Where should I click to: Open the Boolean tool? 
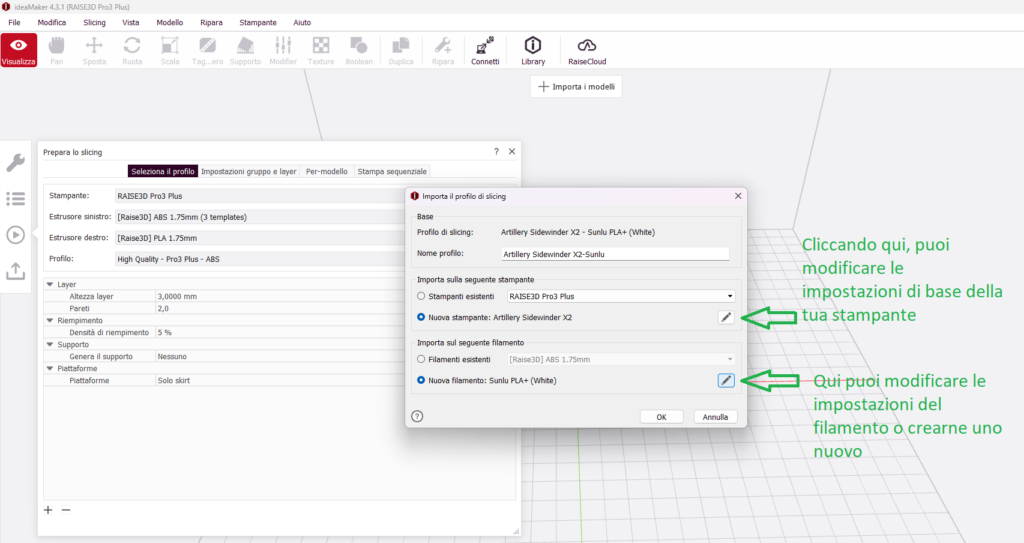tap(359, 50)
